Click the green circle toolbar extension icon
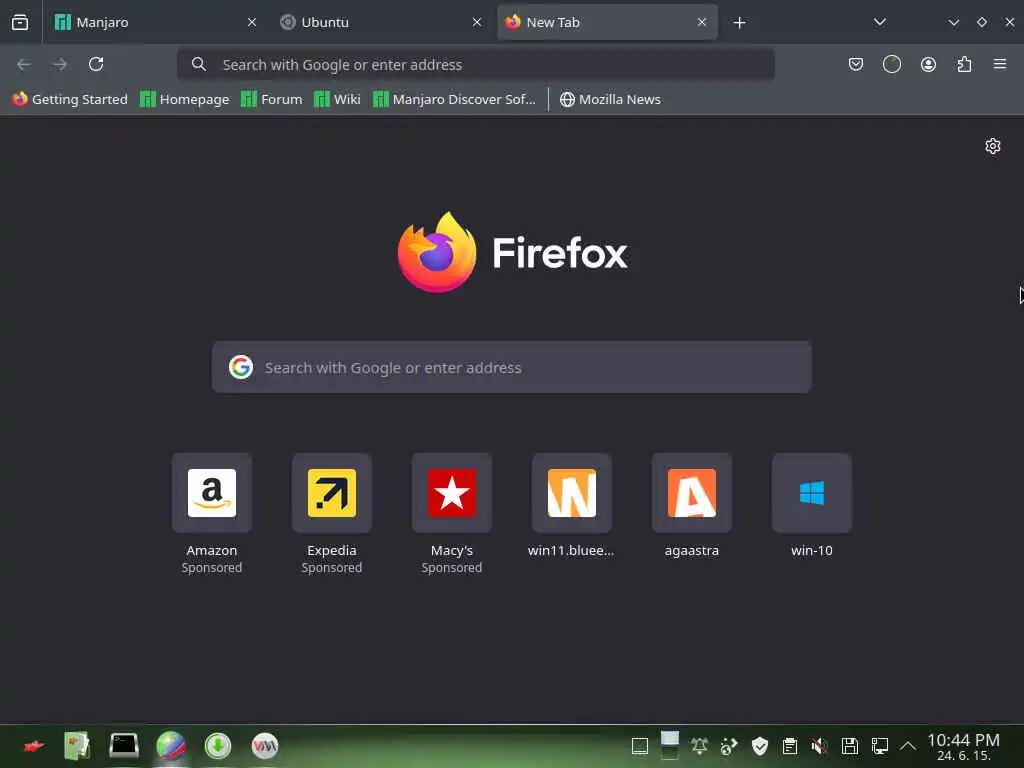1024x768 pixels. click(891, 64)
